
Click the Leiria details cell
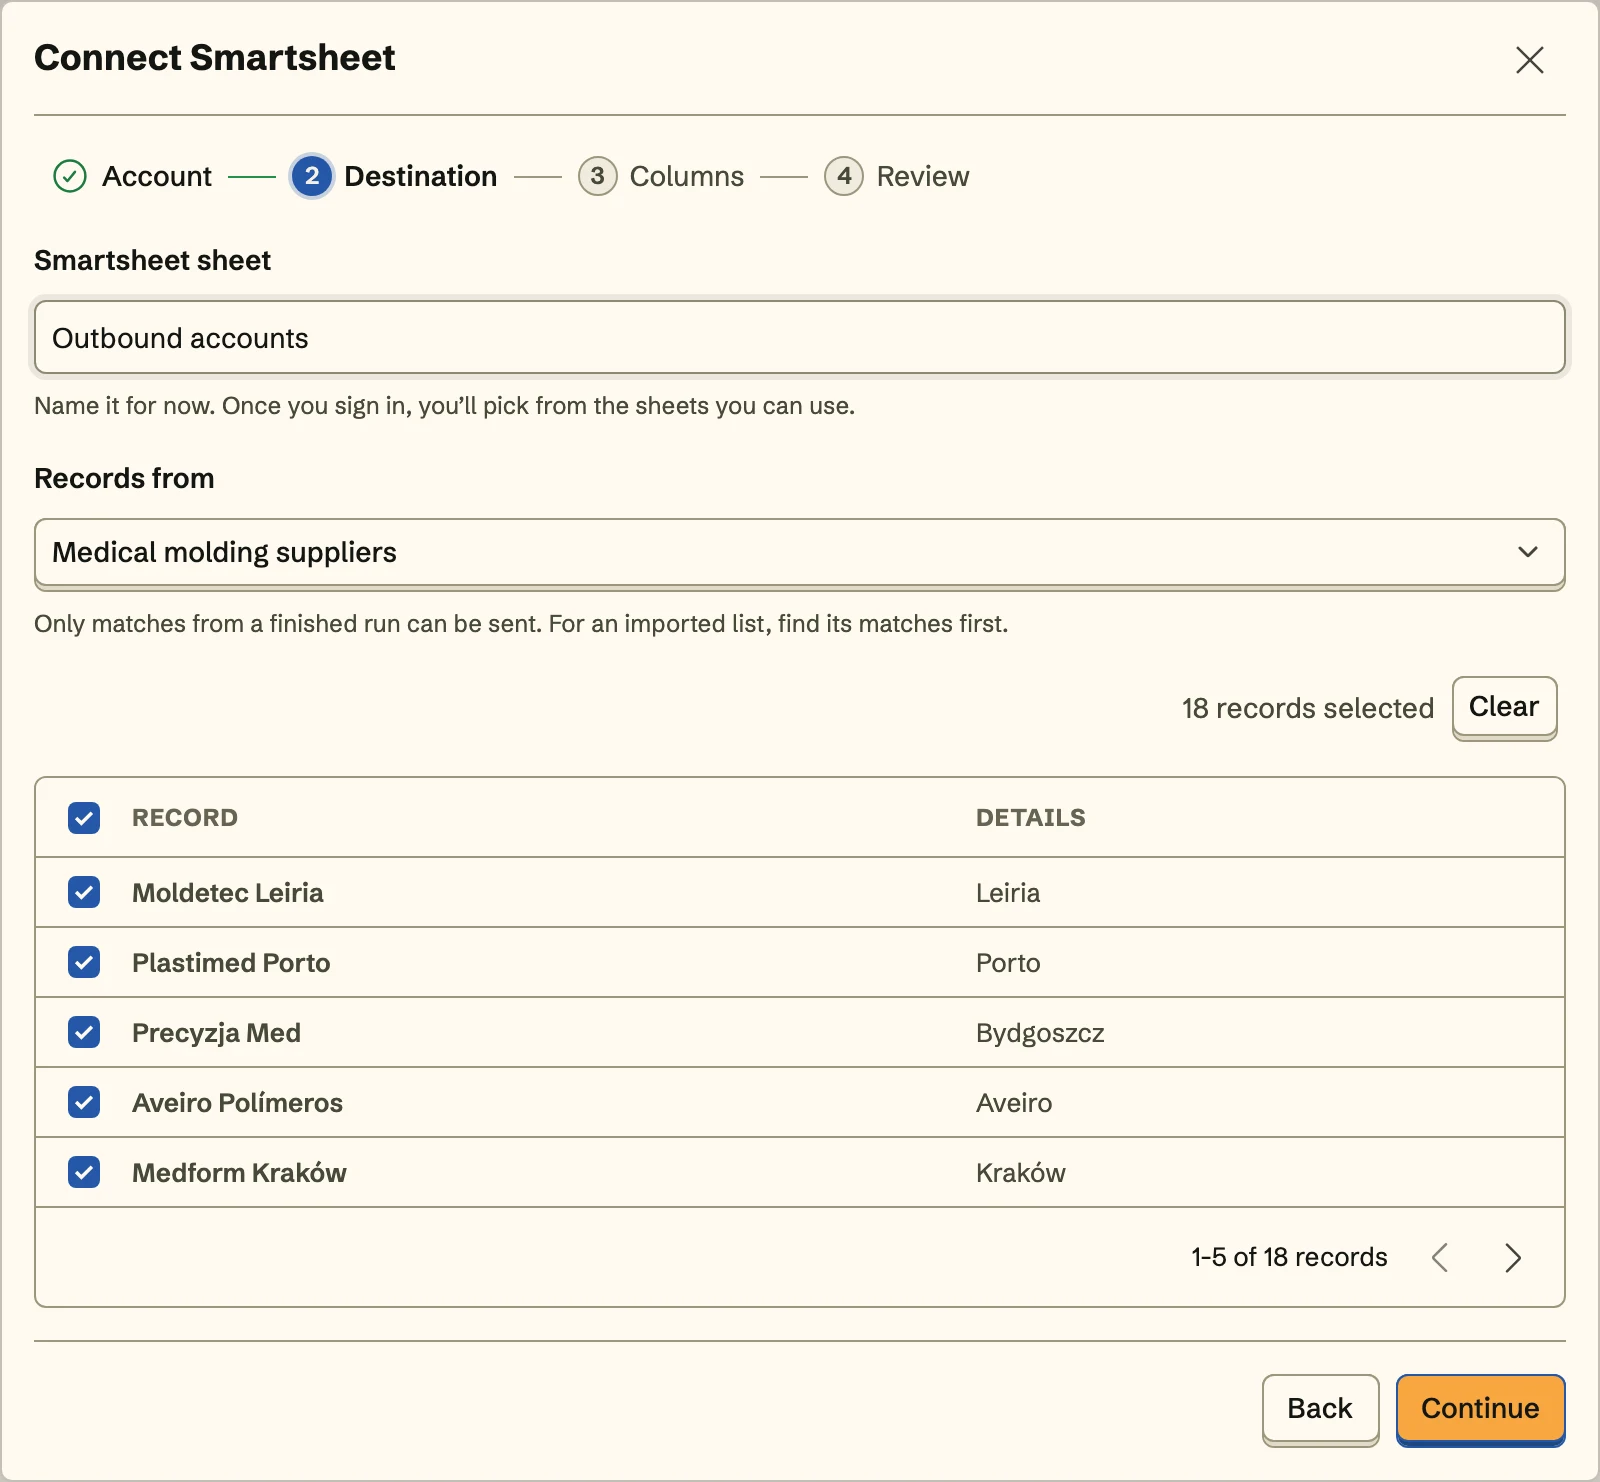coord(1008,893)
